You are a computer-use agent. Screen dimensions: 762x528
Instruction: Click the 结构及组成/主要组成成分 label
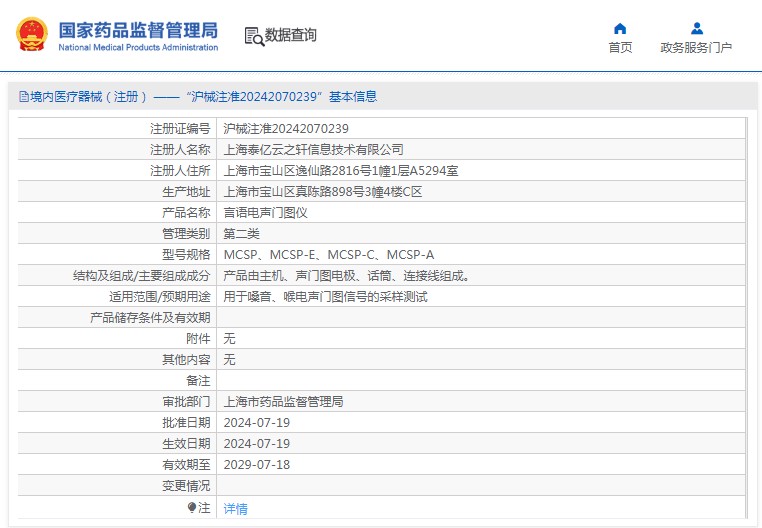(141, 276)
